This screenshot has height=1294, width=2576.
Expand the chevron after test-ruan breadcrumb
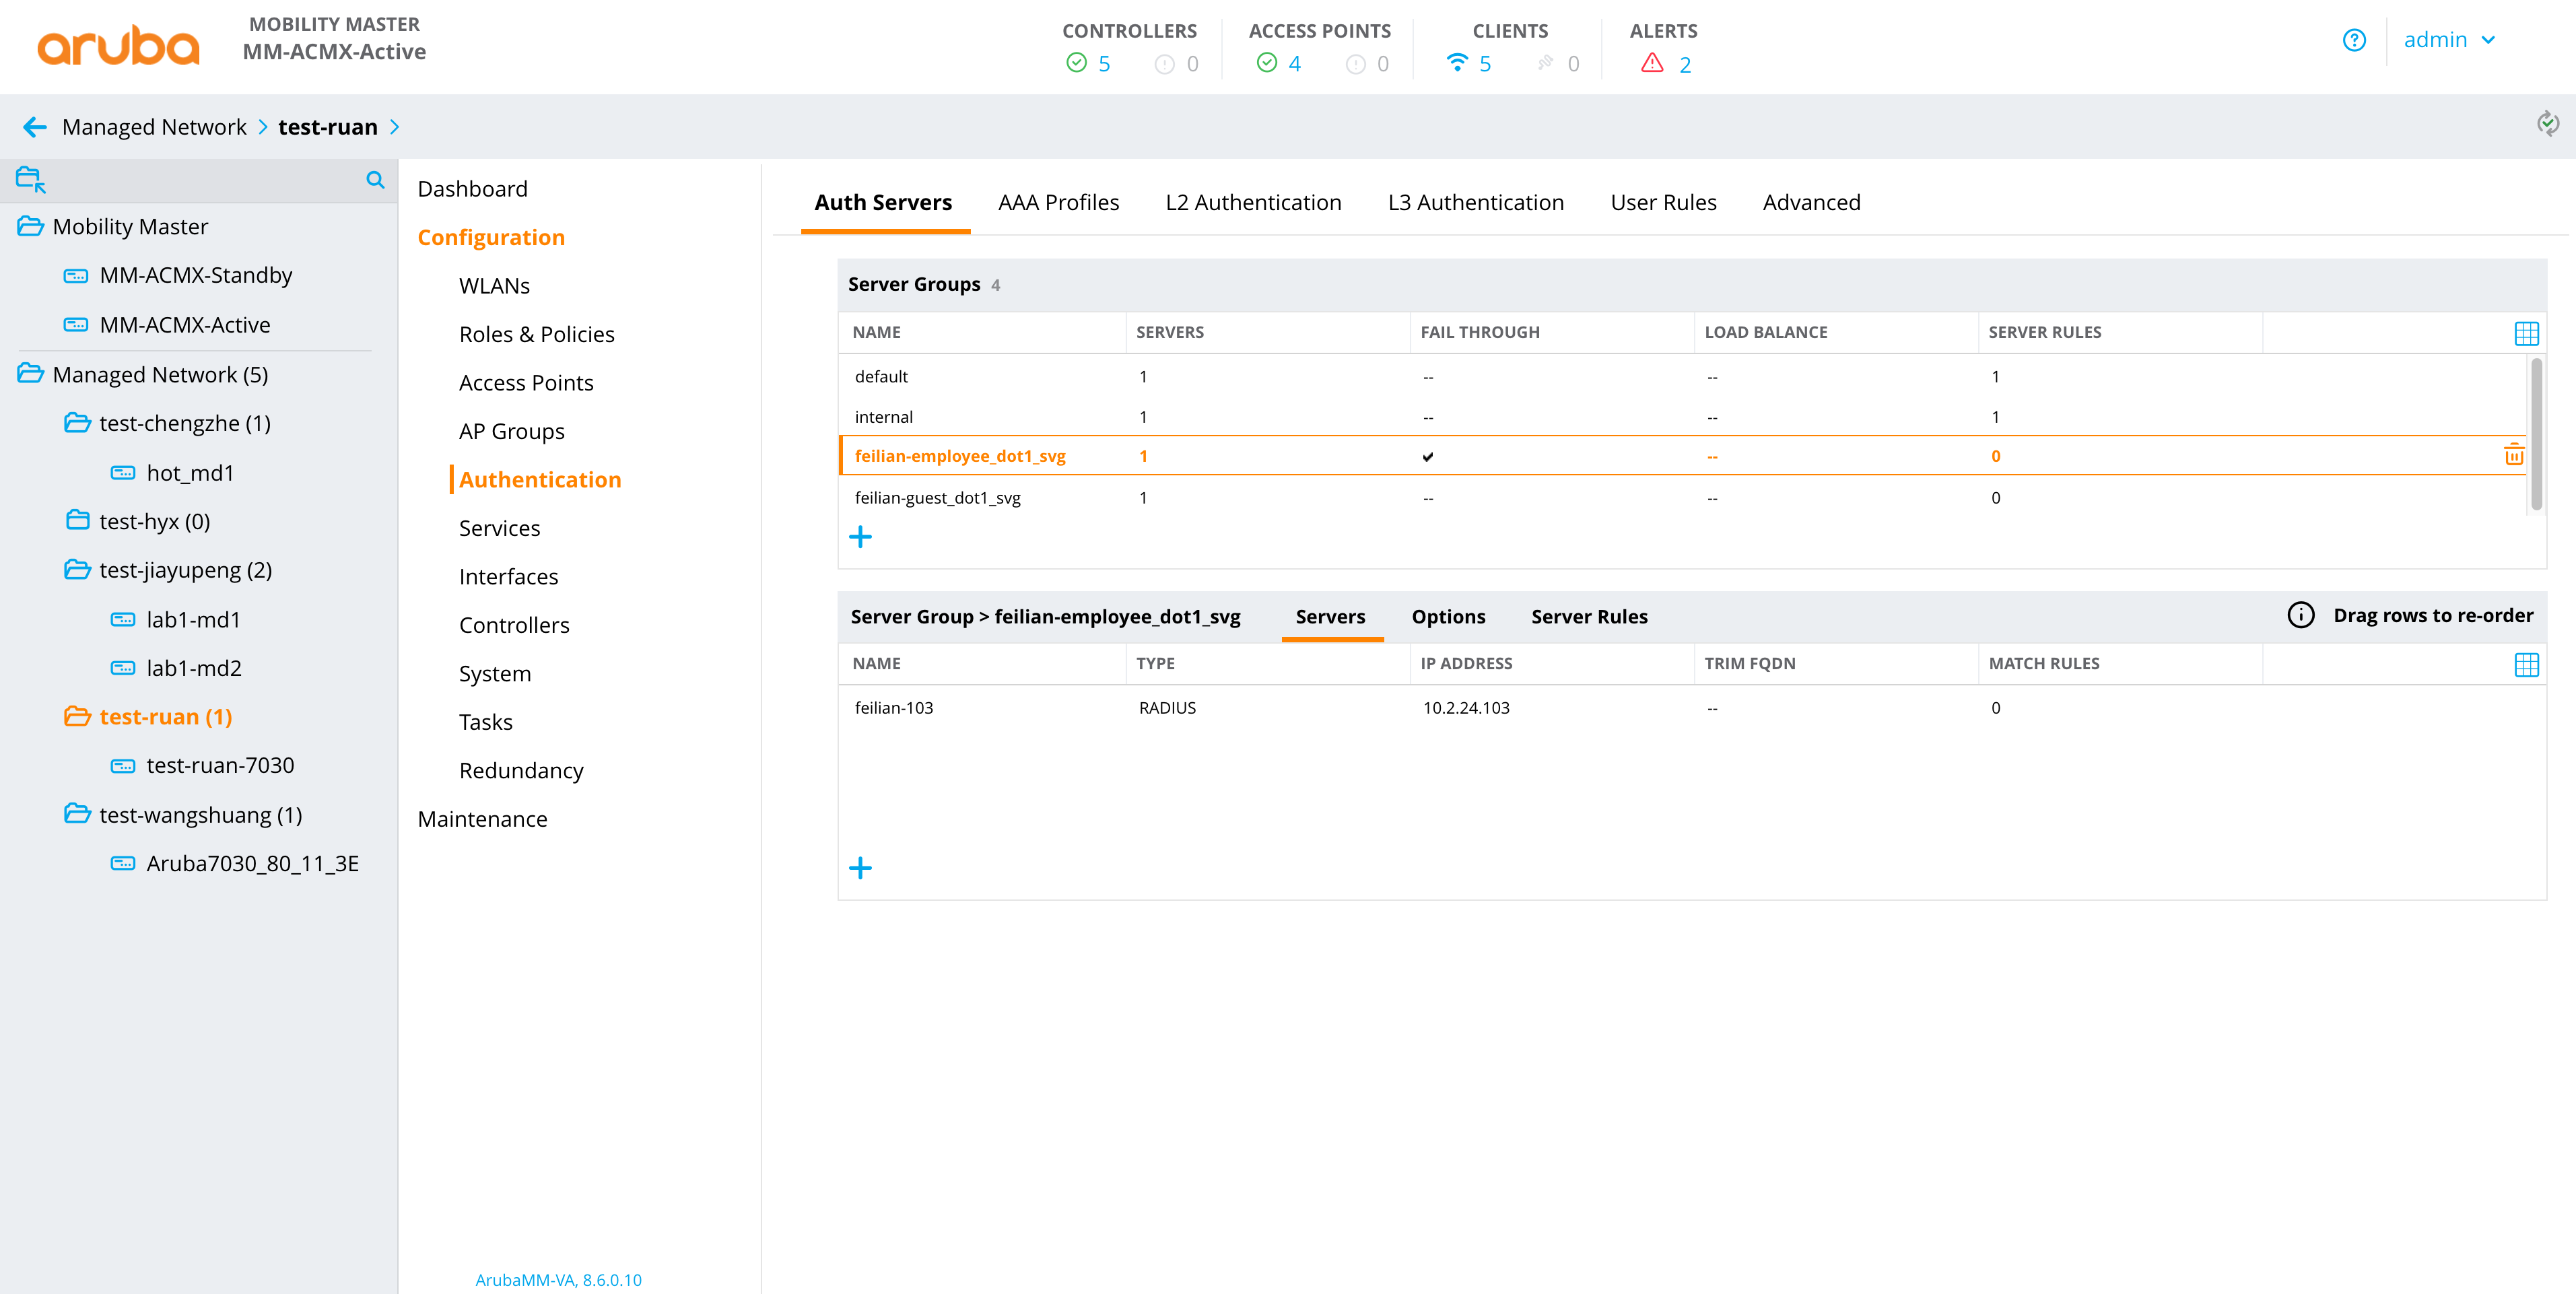(395, 127)
